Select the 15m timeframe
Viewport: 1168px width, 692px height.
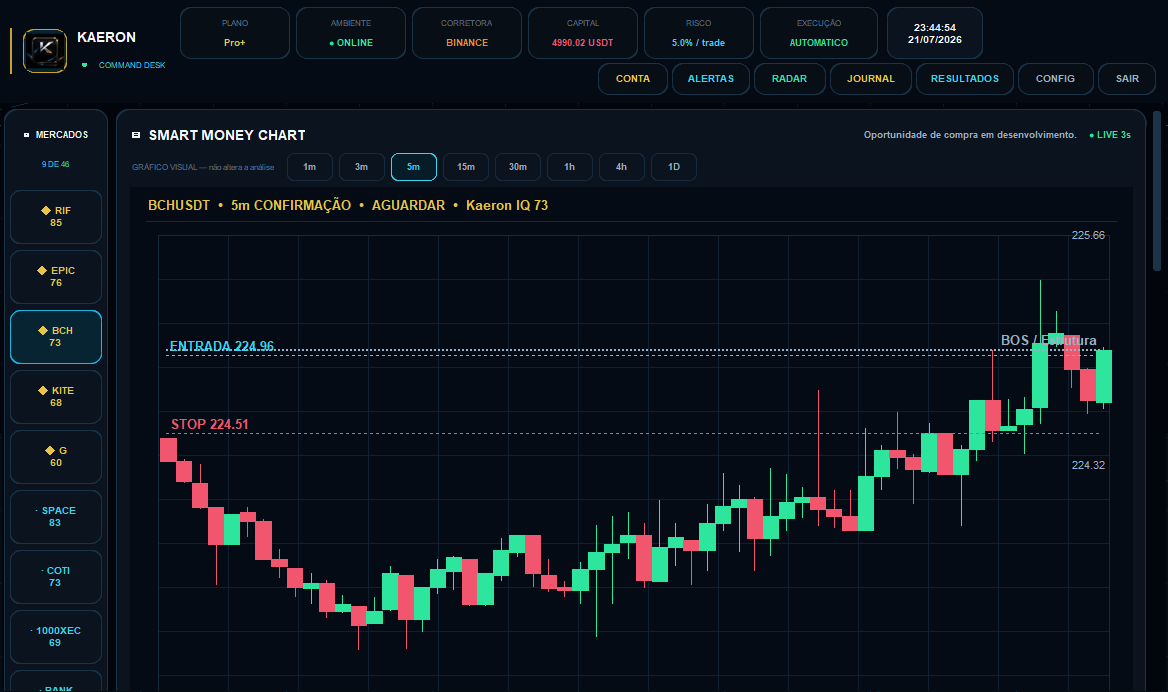pyautogui.click(x=466, y=167)
